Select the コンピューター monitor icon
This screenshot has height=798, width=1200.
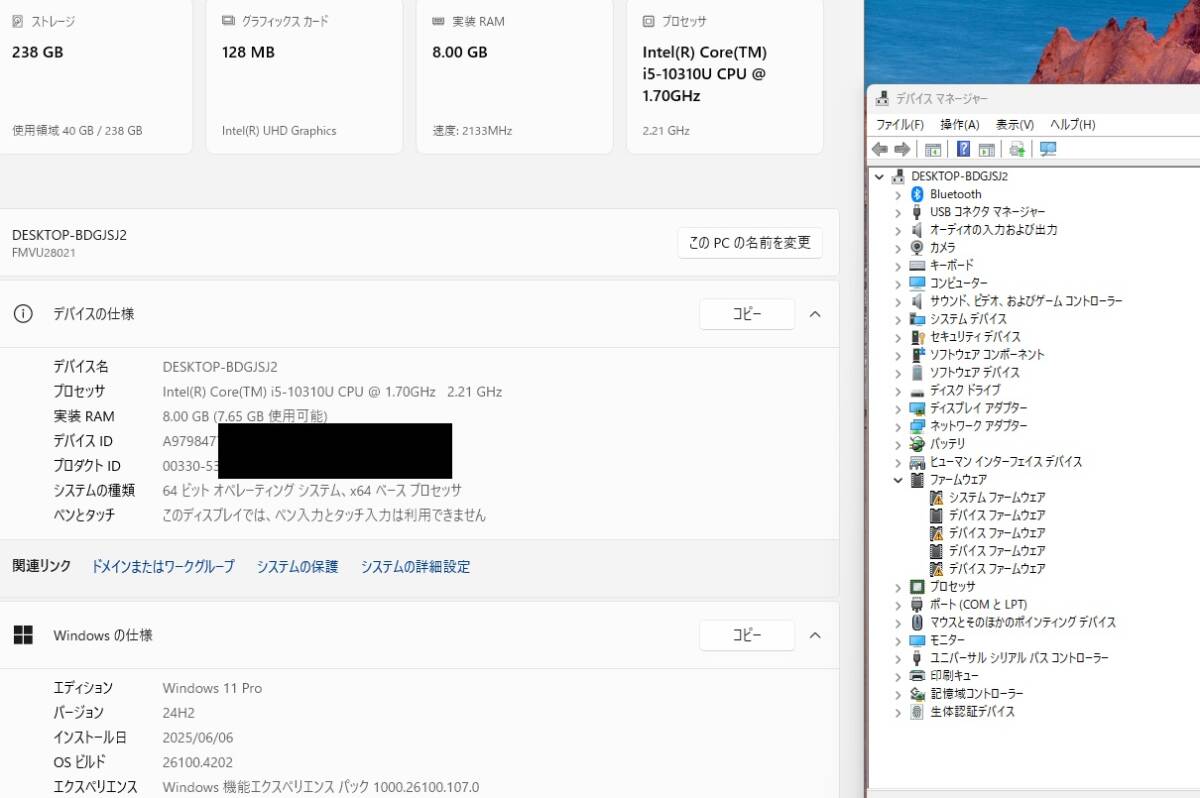pyautogui.click(x=917, y=283)
